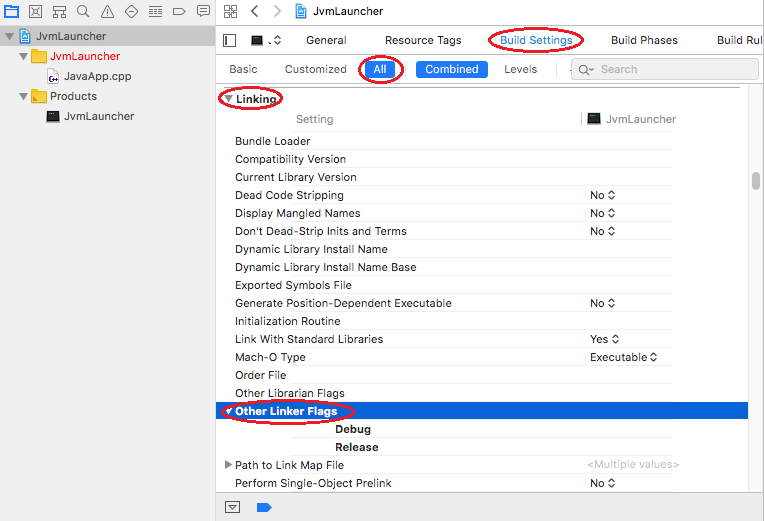Viewport: 764px width, 521px height.
Task: Collapse the Linking section
Action: coord(228,99)
